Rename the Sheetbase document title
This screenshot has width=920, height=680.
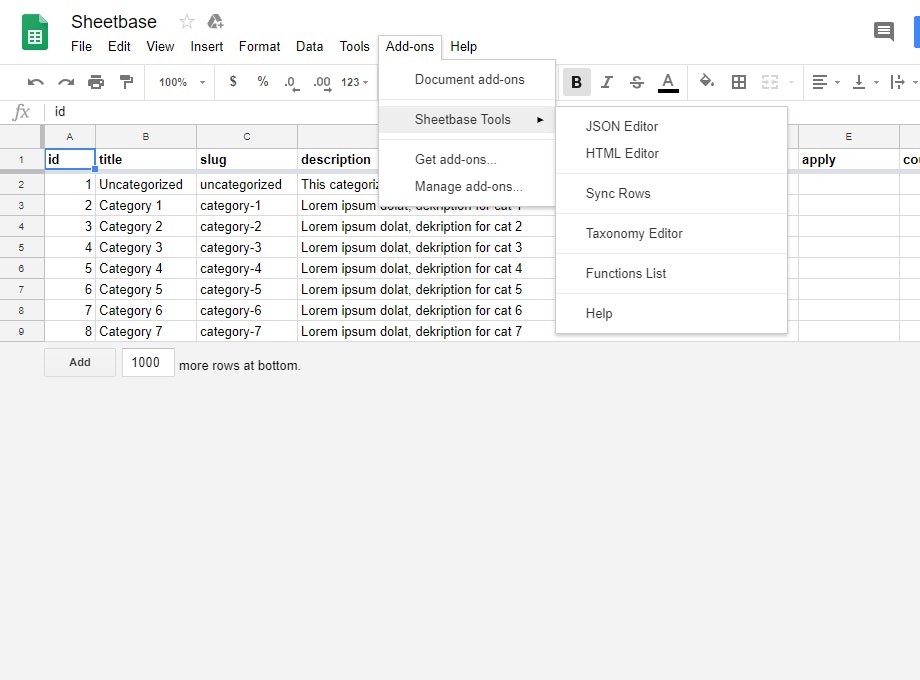point(114,22)
